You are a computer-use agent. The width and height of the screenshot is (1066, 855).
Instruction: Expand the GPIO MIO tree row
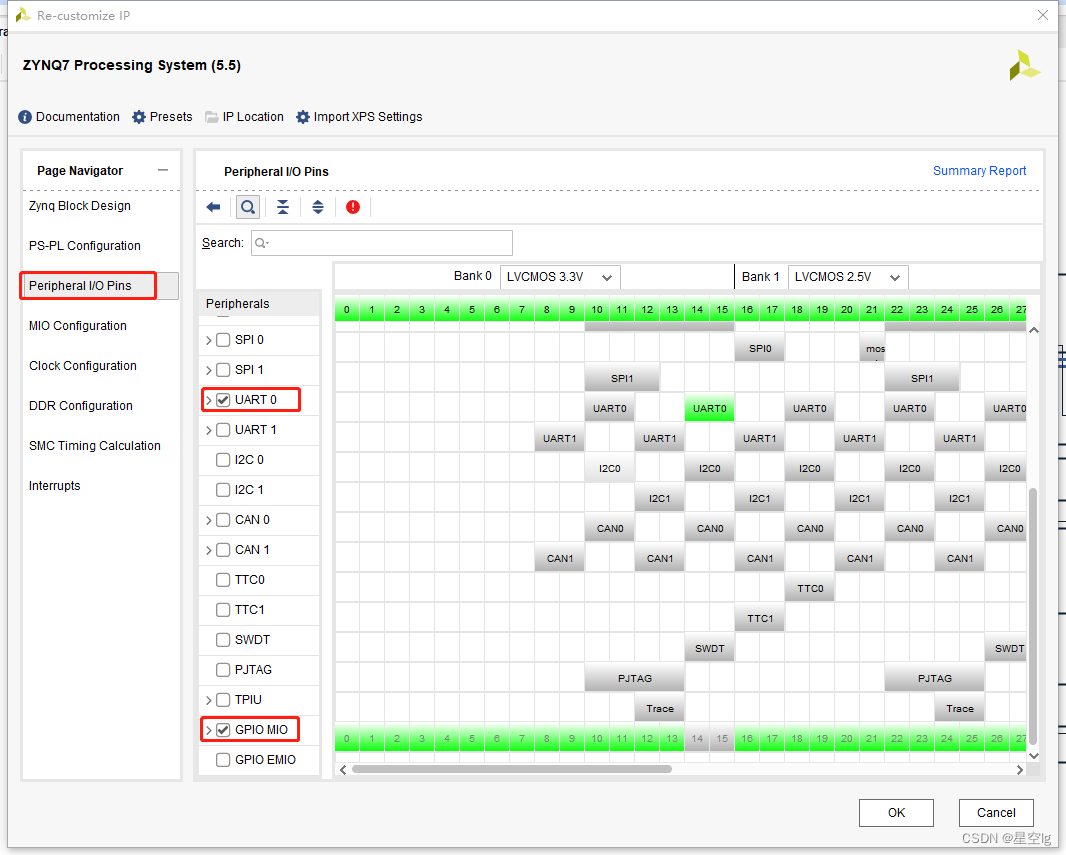[x=209, y=730]
